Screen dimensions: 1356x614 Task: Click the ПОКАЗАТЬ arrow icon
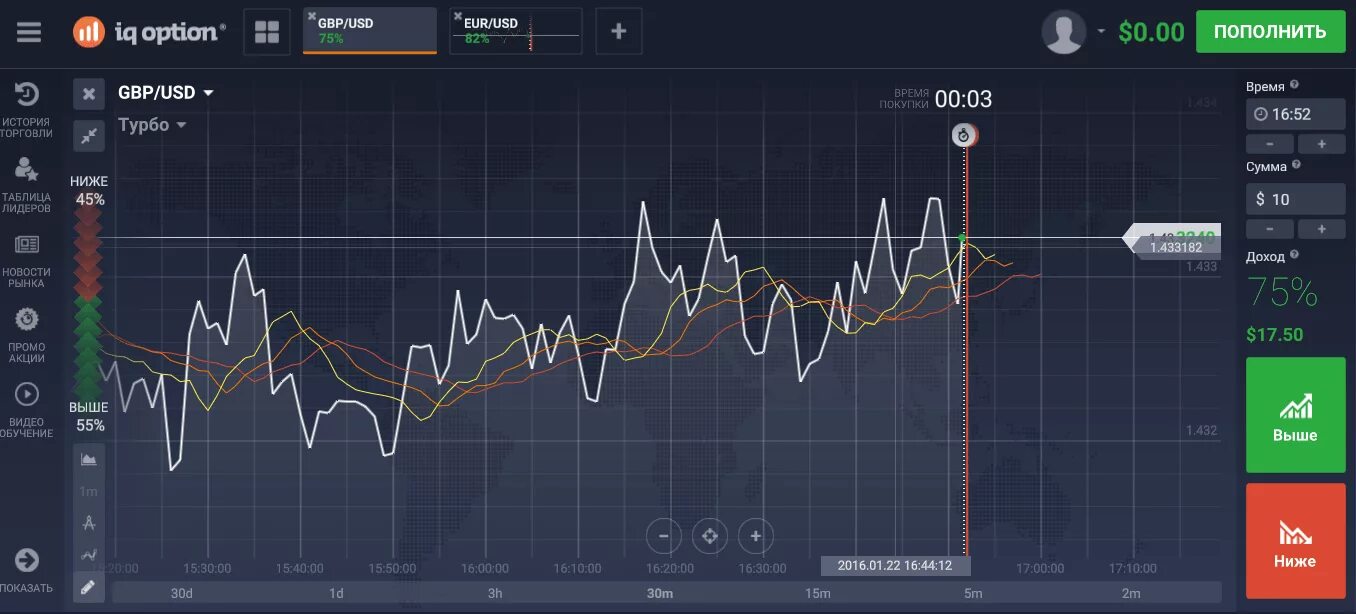[27, 560]
